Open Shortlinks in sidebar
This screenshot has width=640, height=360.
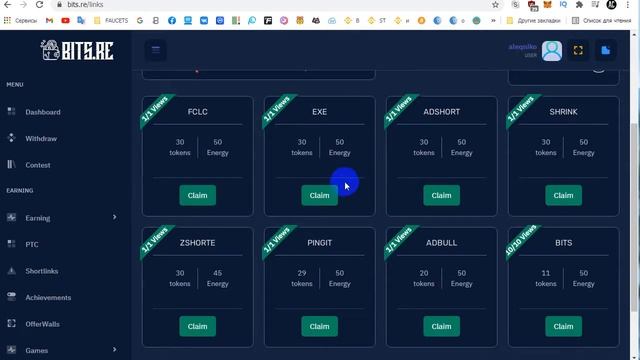click(x=42, y=271)
